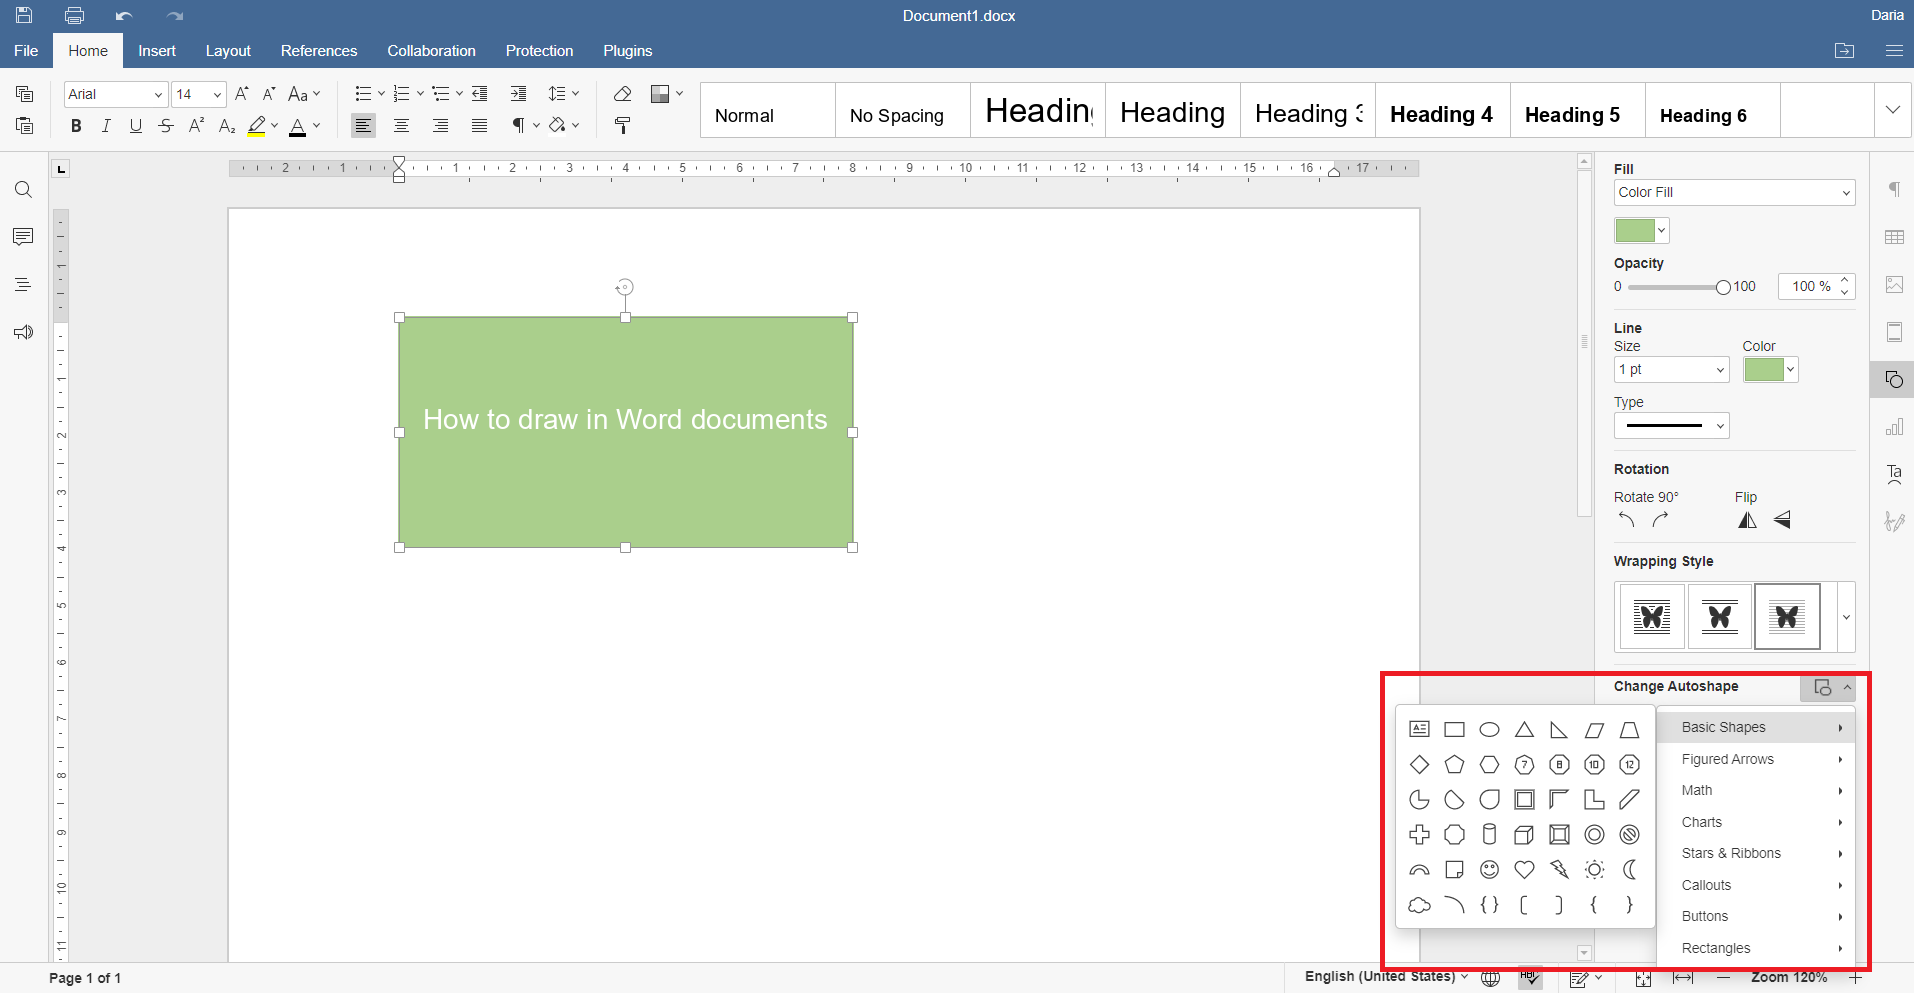Click the document language English (United States)
The width and height of the screenshot is (1914, 993).
[1379, 977]
